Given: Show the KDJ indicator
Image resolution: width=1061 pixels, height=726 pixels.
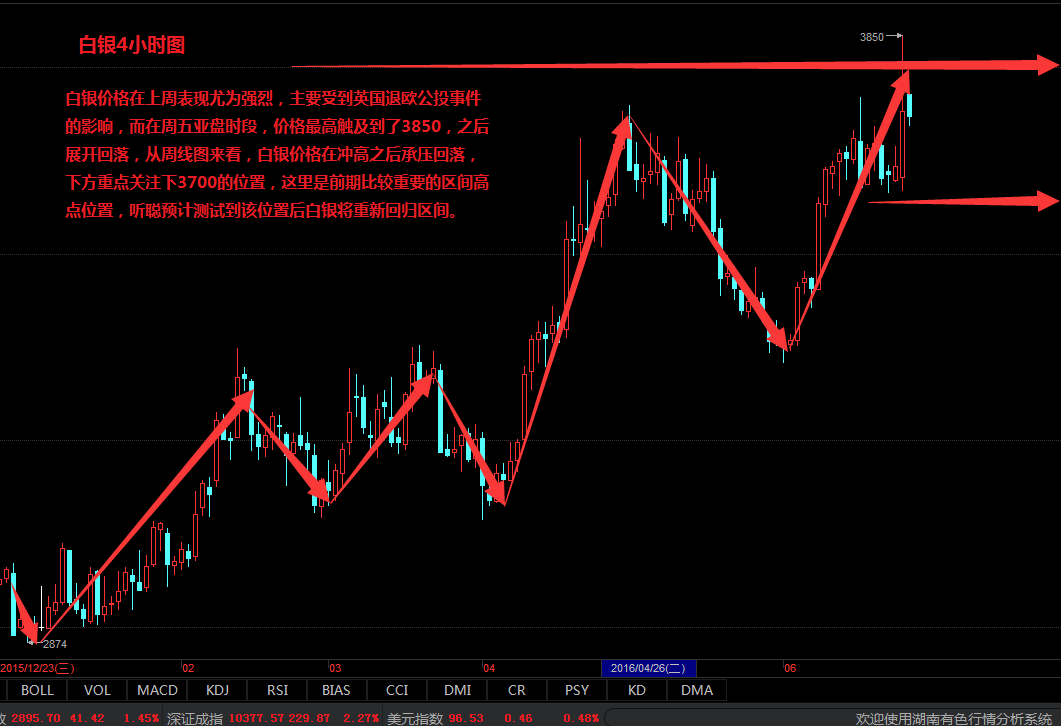Looking at the screenshot, I should tap(217, 690).
